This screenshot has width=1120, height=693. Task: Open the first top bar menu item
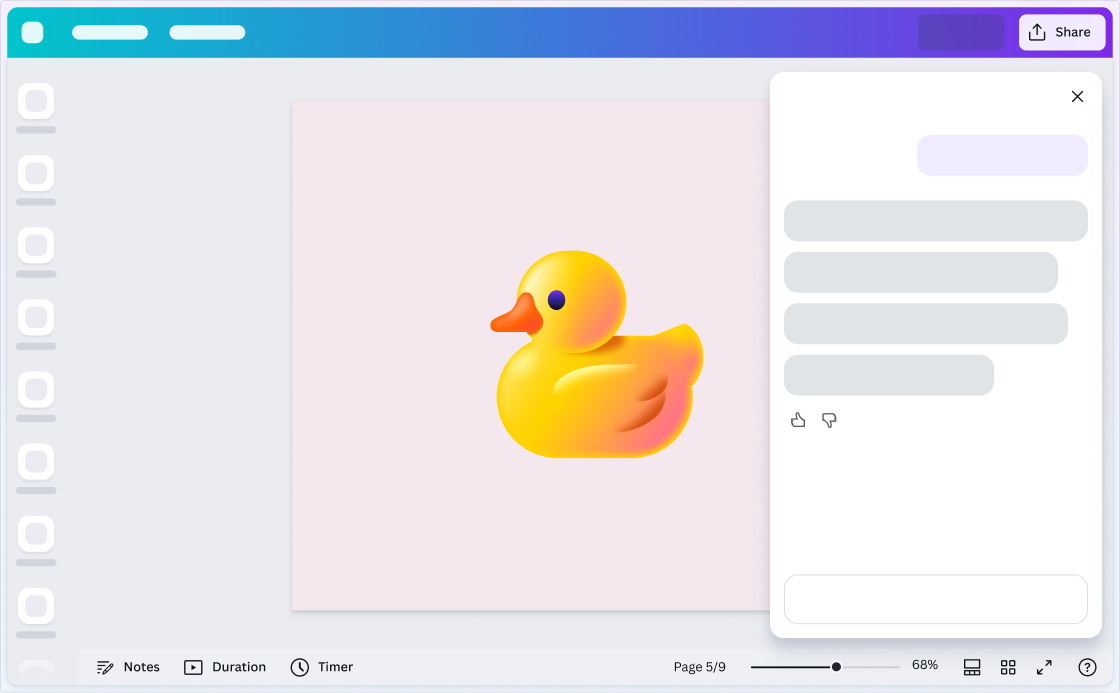(110, 32)
